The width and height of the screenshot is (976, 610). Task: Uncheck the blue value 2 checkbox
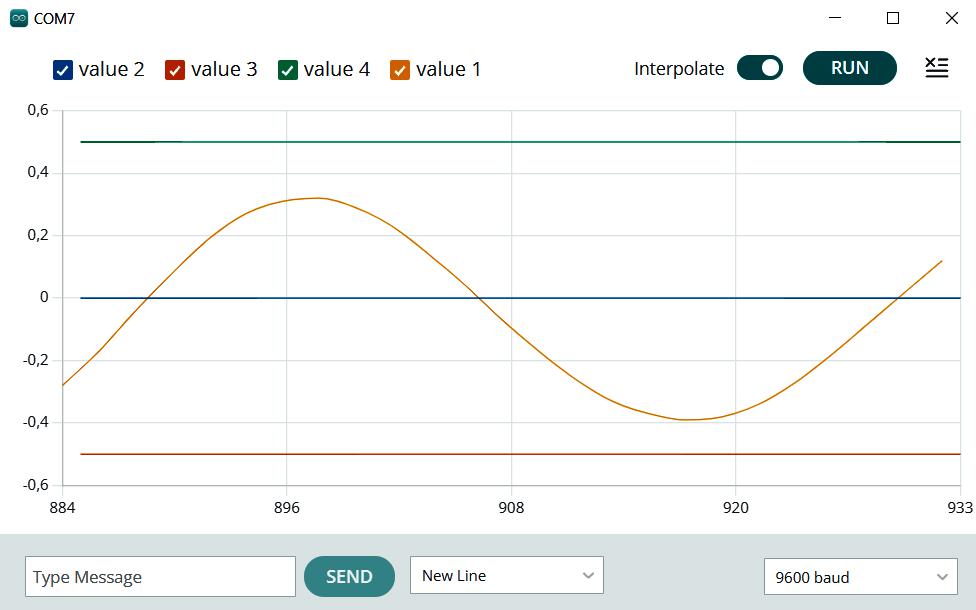(63, 70)
